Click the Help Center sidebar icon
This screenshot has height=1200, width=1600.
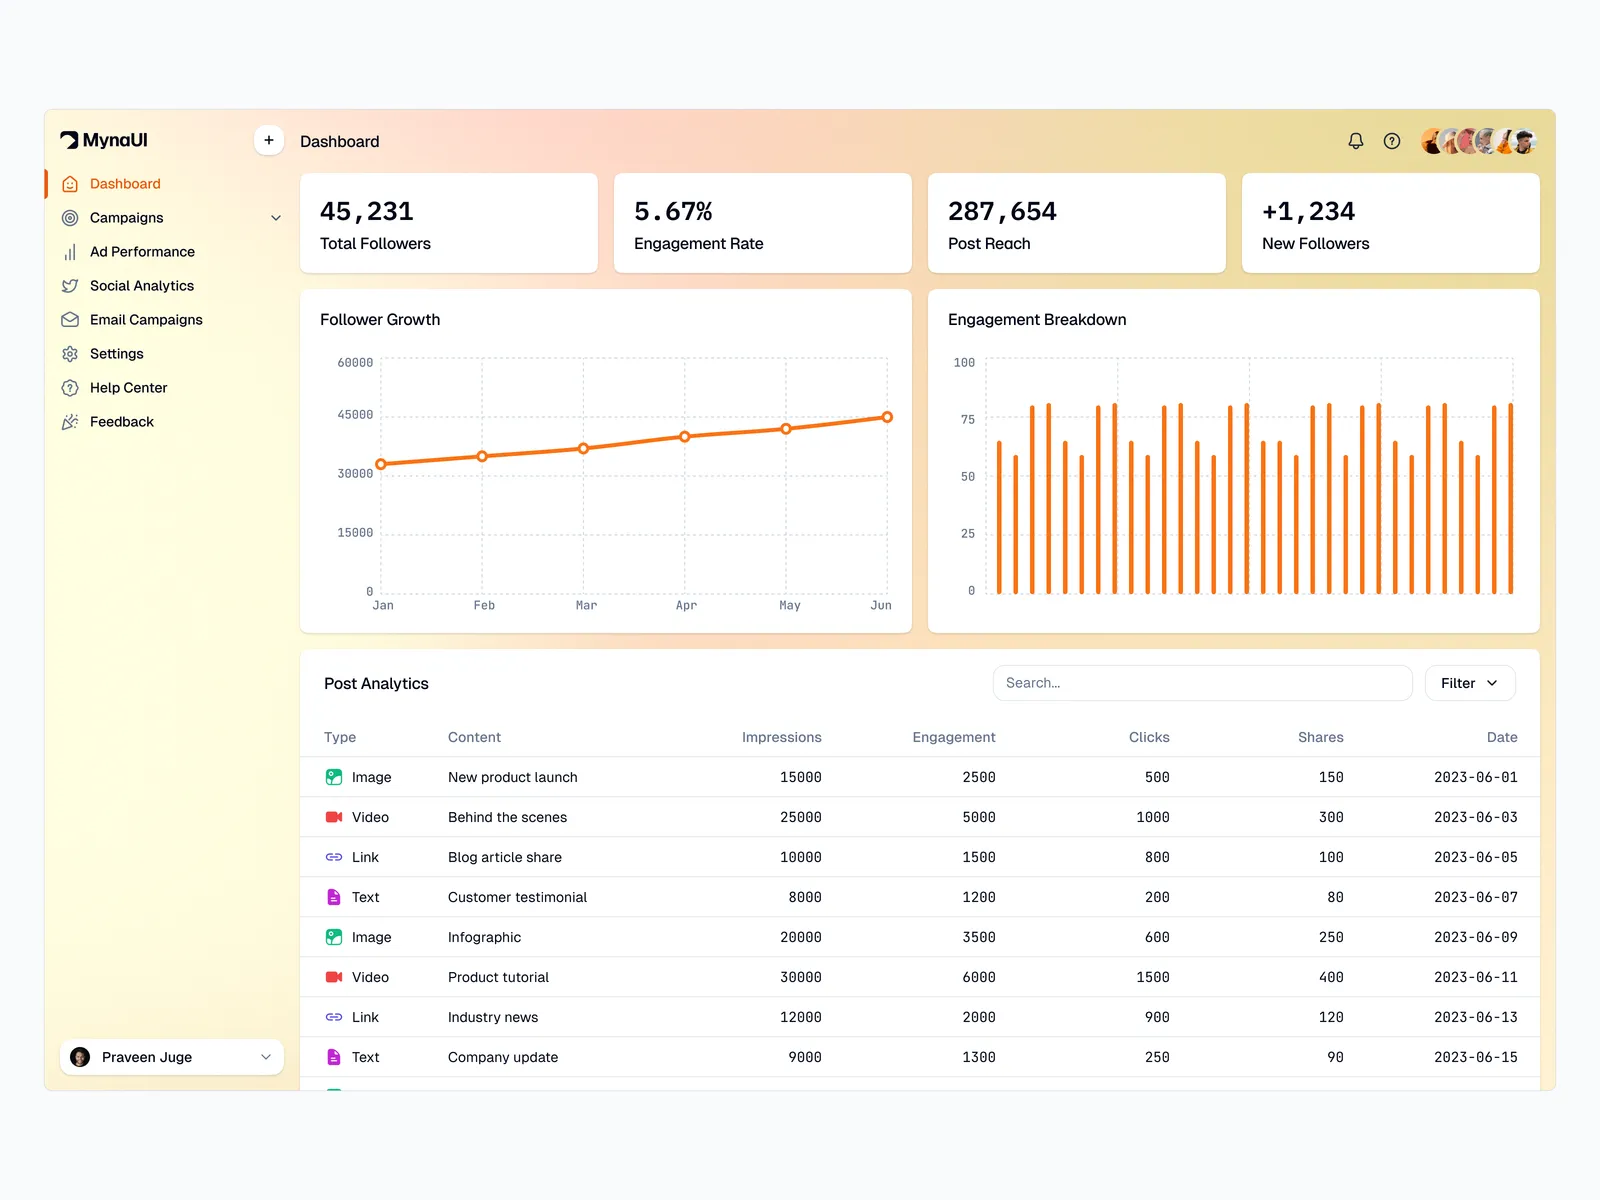pos(70,388)
